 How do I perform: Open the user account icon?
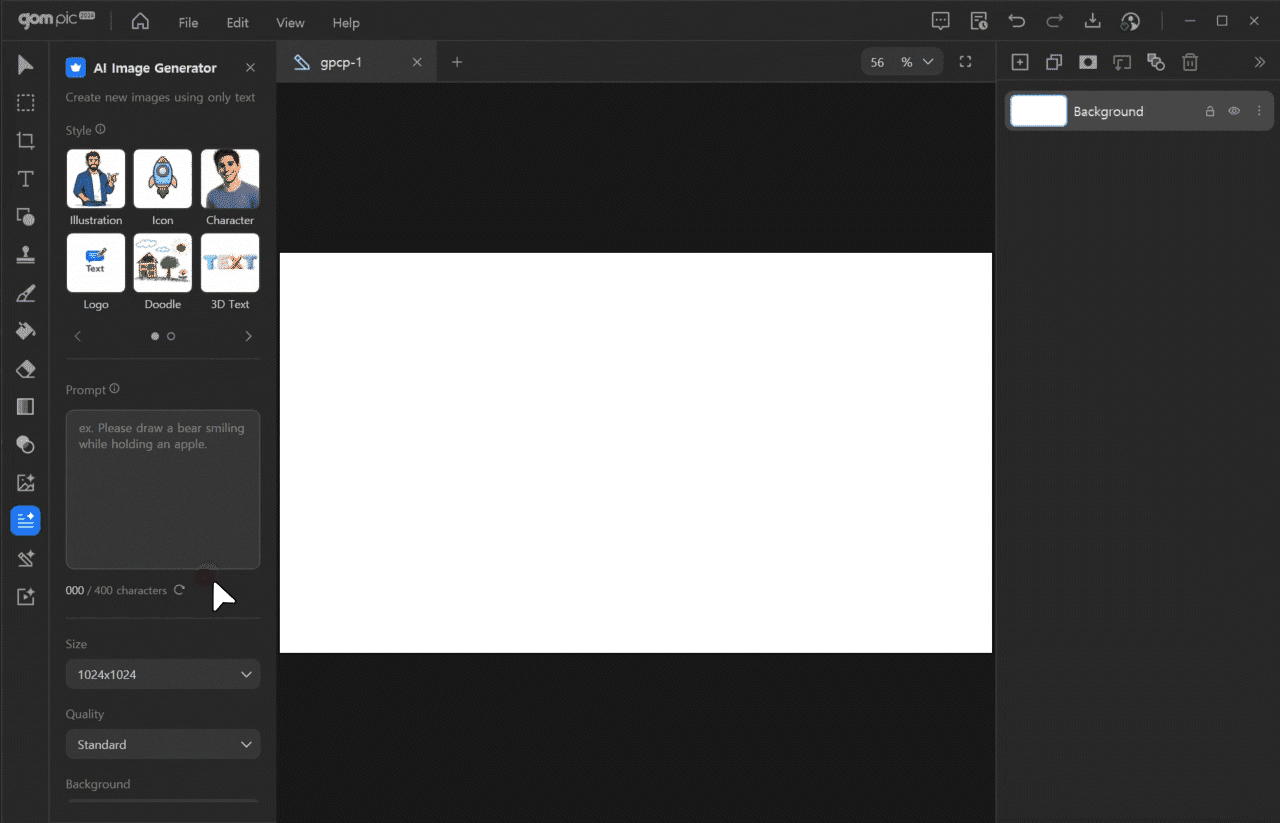1131,21
